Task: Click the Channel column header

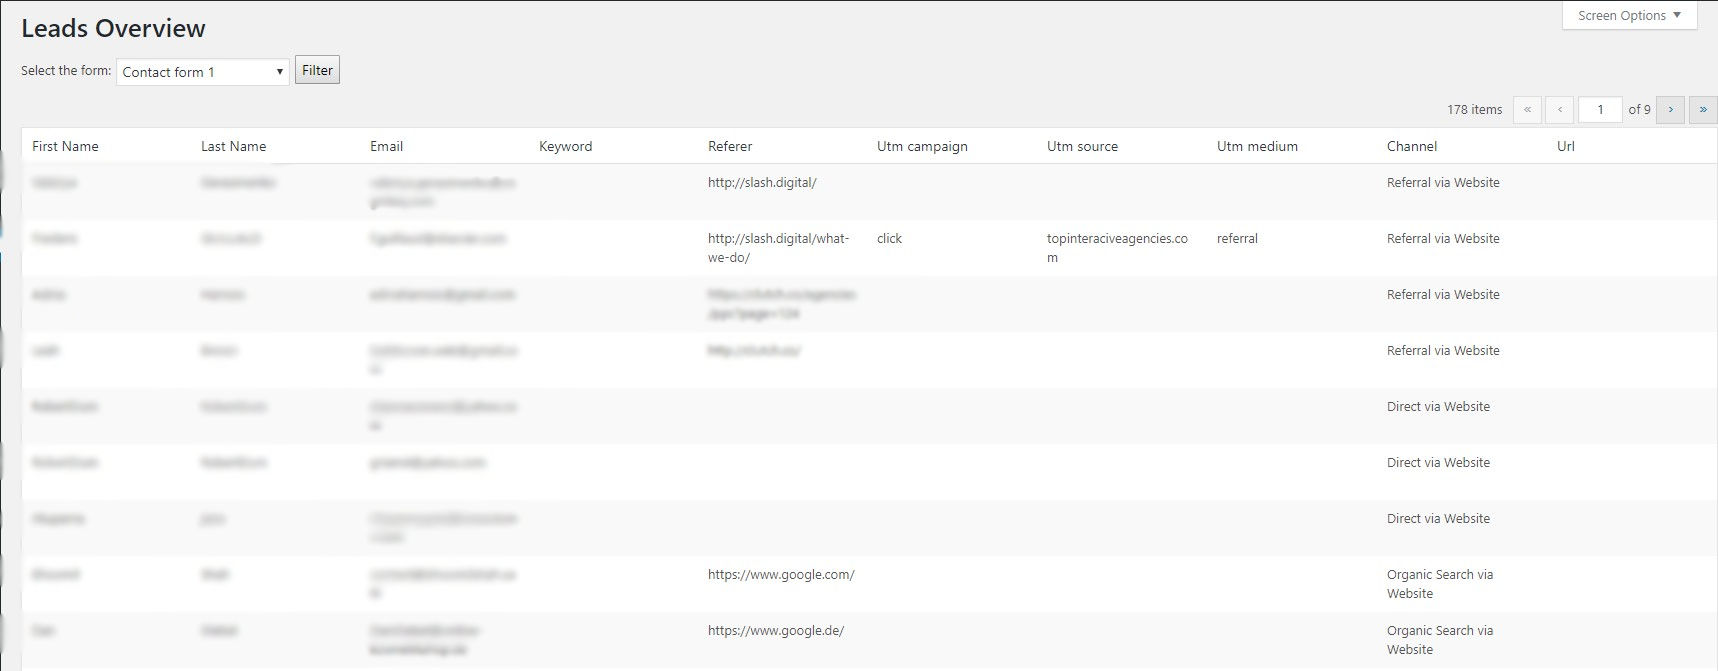Action: coord(1412,146)
